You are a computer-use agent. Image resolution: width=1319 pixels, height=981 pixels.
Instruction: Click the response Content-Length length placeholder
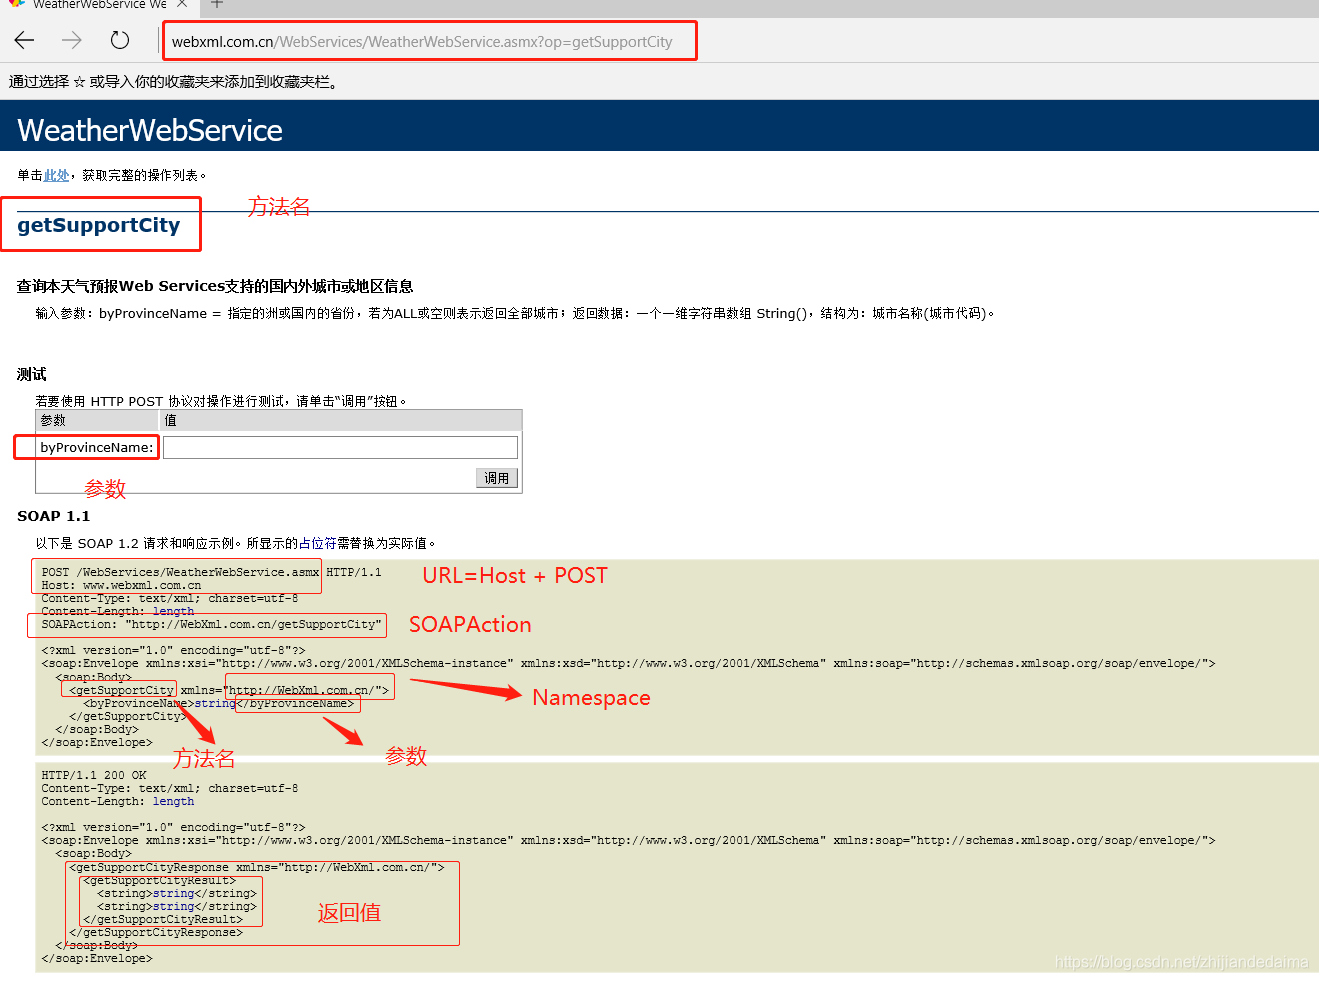173,801
